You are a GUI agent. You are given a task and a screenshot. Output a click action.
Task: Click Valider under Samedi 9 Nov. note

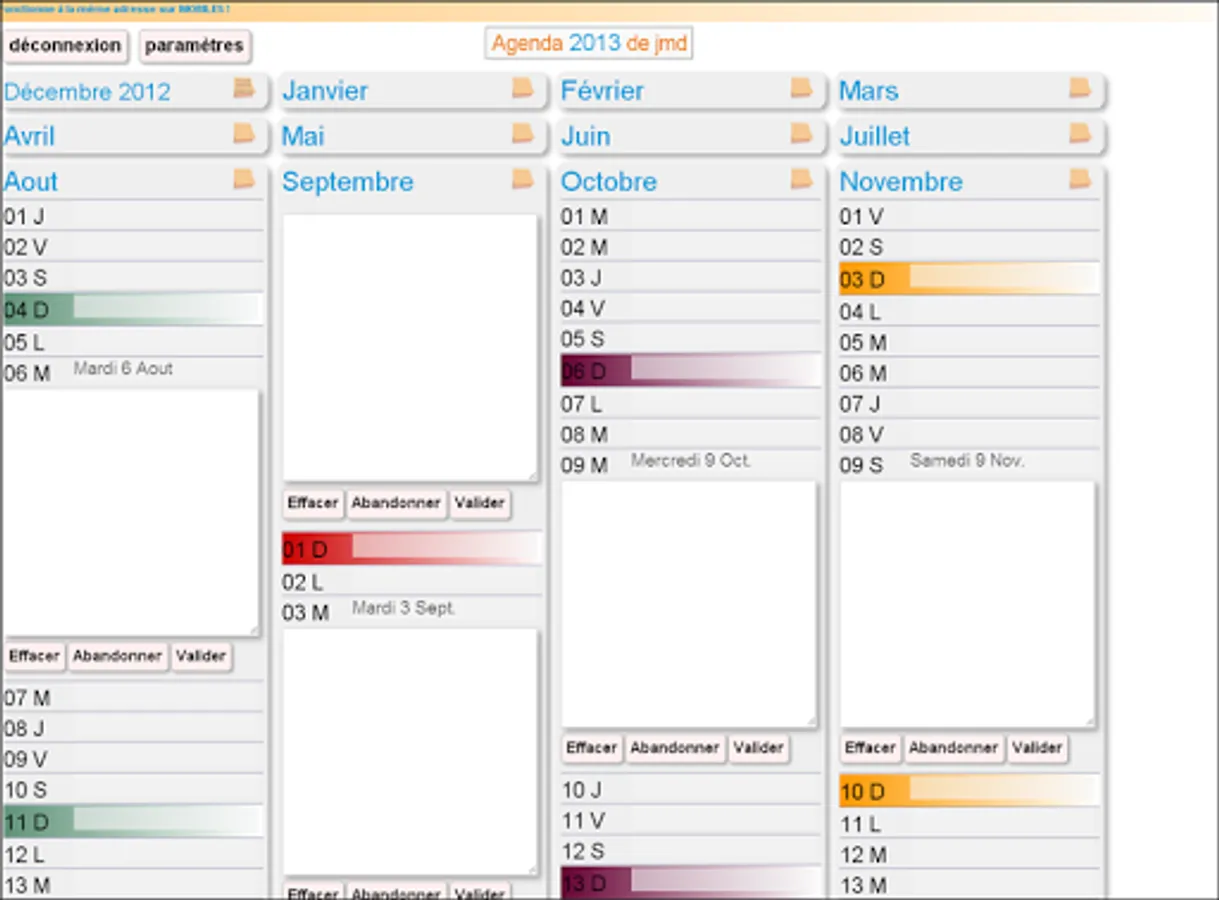tap(1037, 749)
